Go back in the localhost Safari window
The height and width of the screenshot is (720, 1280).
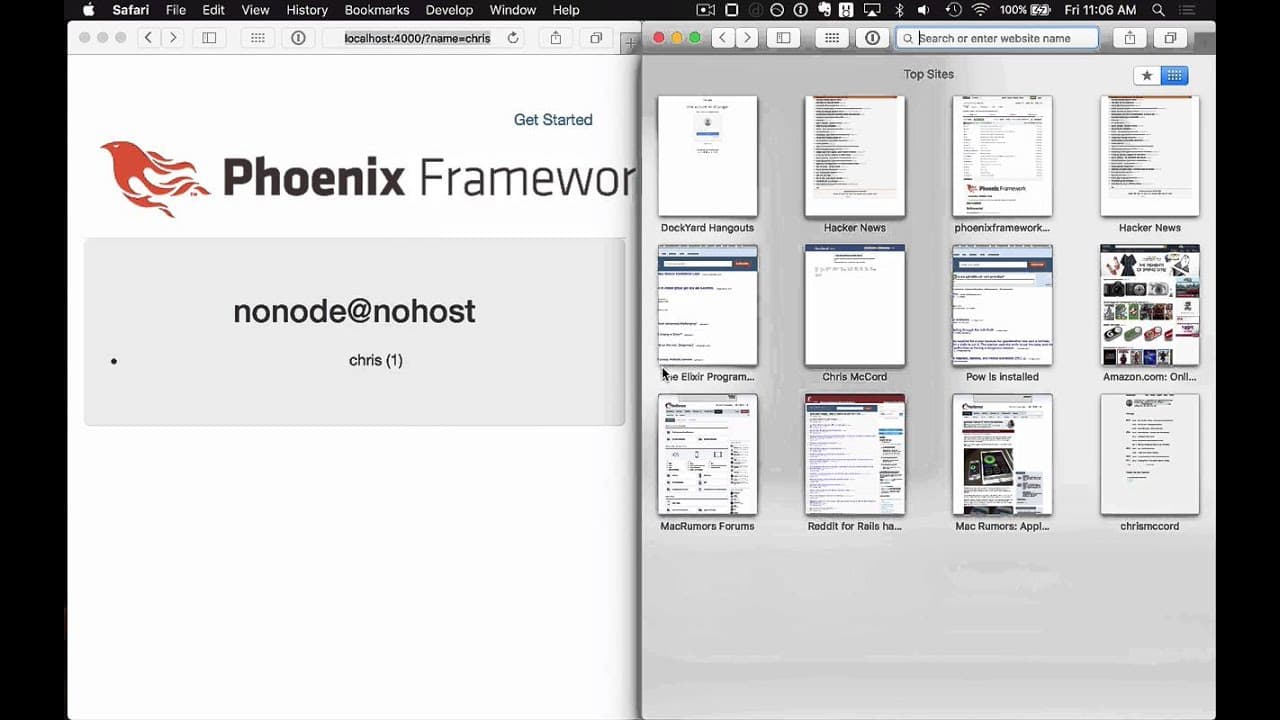pyautogui.click(x=148, y=38)
